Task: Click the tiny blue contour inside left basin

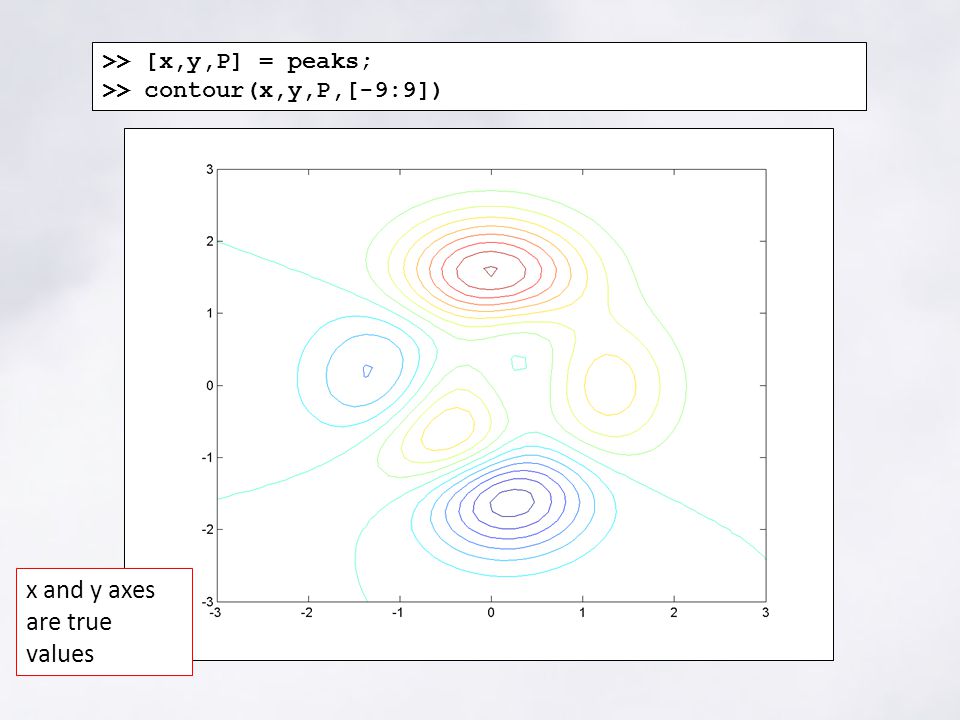Action: [x=367, y=371]
